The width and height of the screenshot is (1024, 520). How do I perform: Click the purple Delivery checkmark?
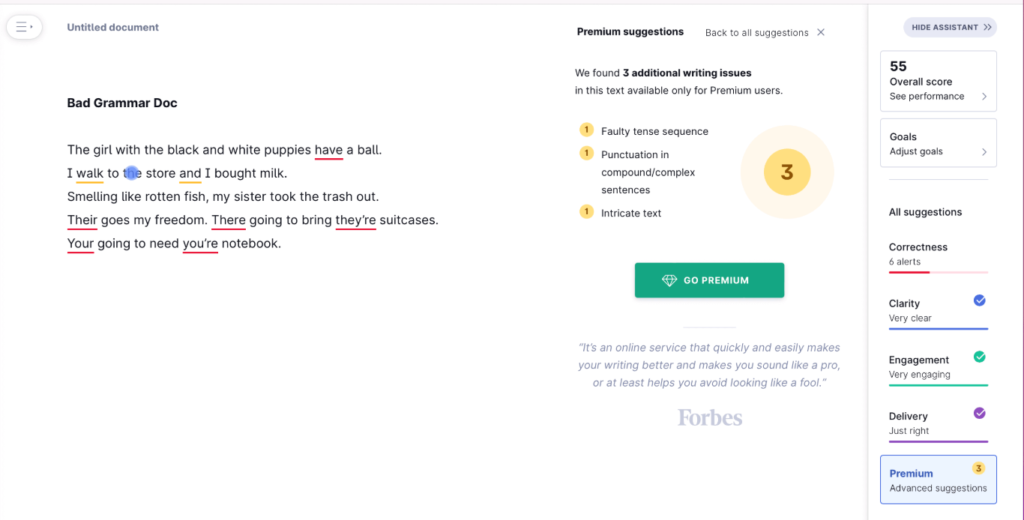pyautogui.click(x=979, y=413)
